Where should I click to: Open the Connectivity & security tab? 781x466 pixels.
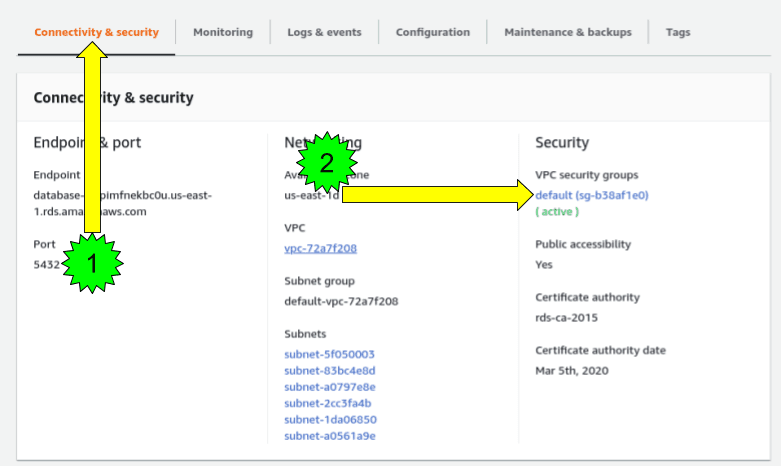coord(96,32)
